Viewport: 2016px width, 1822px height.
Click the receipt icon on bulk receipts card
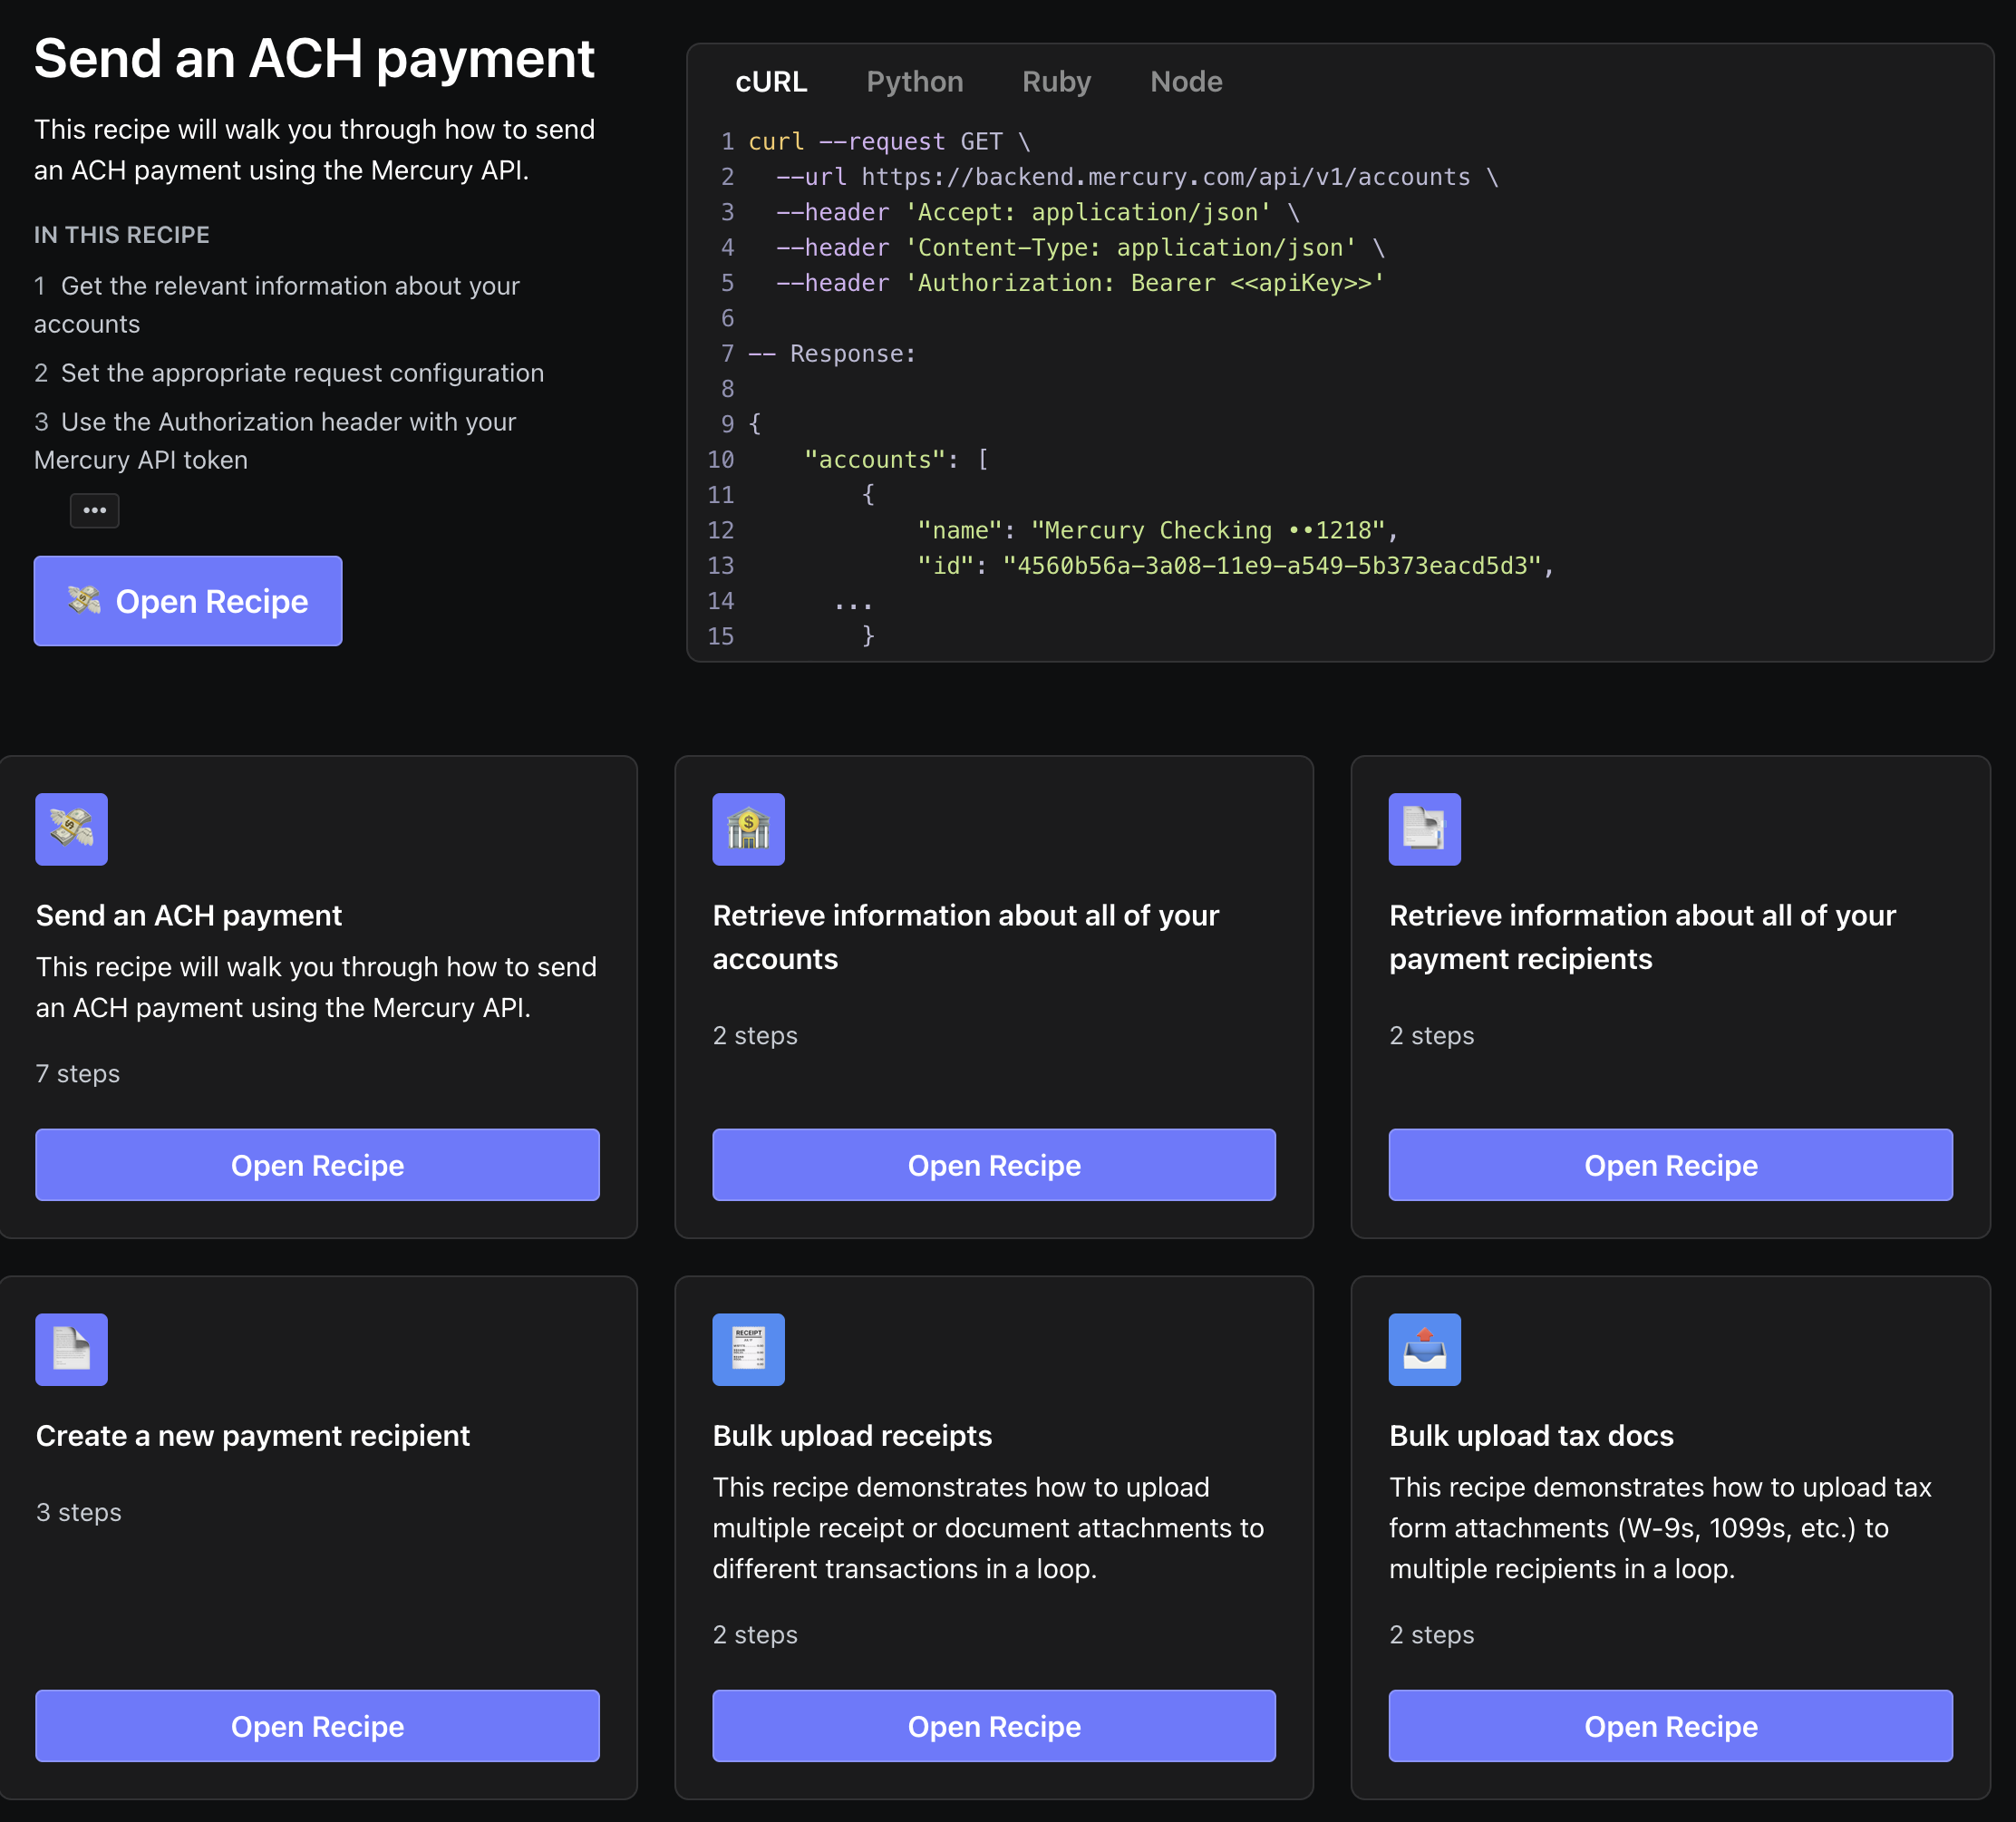point(748,1349)
